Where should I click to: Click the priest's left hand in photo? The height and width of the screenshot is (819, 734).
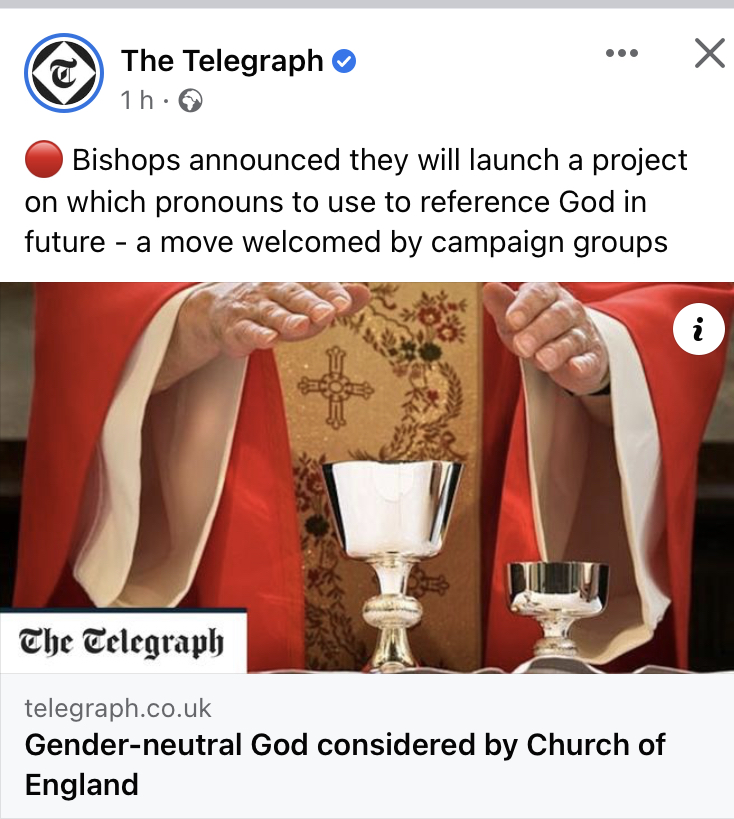[546, 334]
